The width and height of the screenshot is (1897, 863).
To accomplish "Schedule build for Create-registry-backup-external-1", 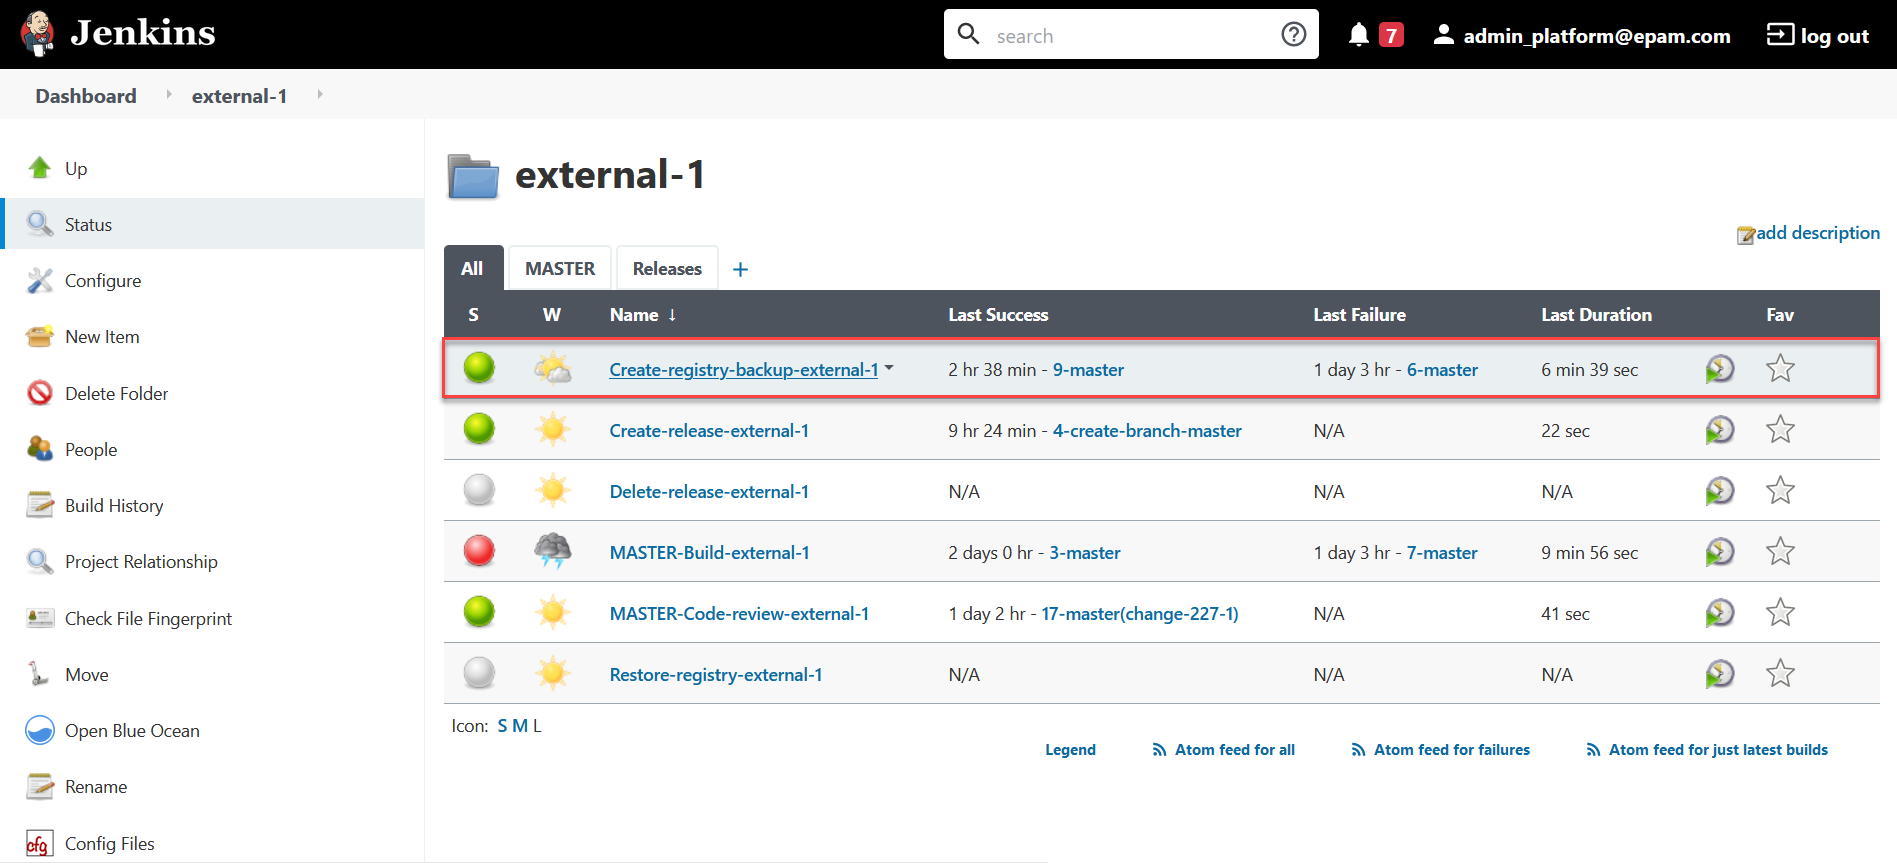I will coord(1720,369).
